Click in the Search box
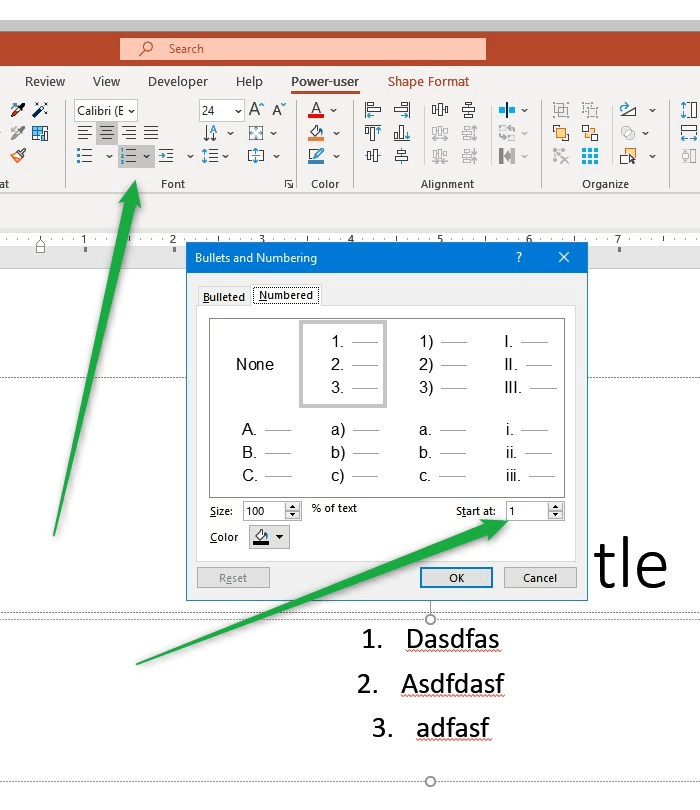 tap(303, 49)
